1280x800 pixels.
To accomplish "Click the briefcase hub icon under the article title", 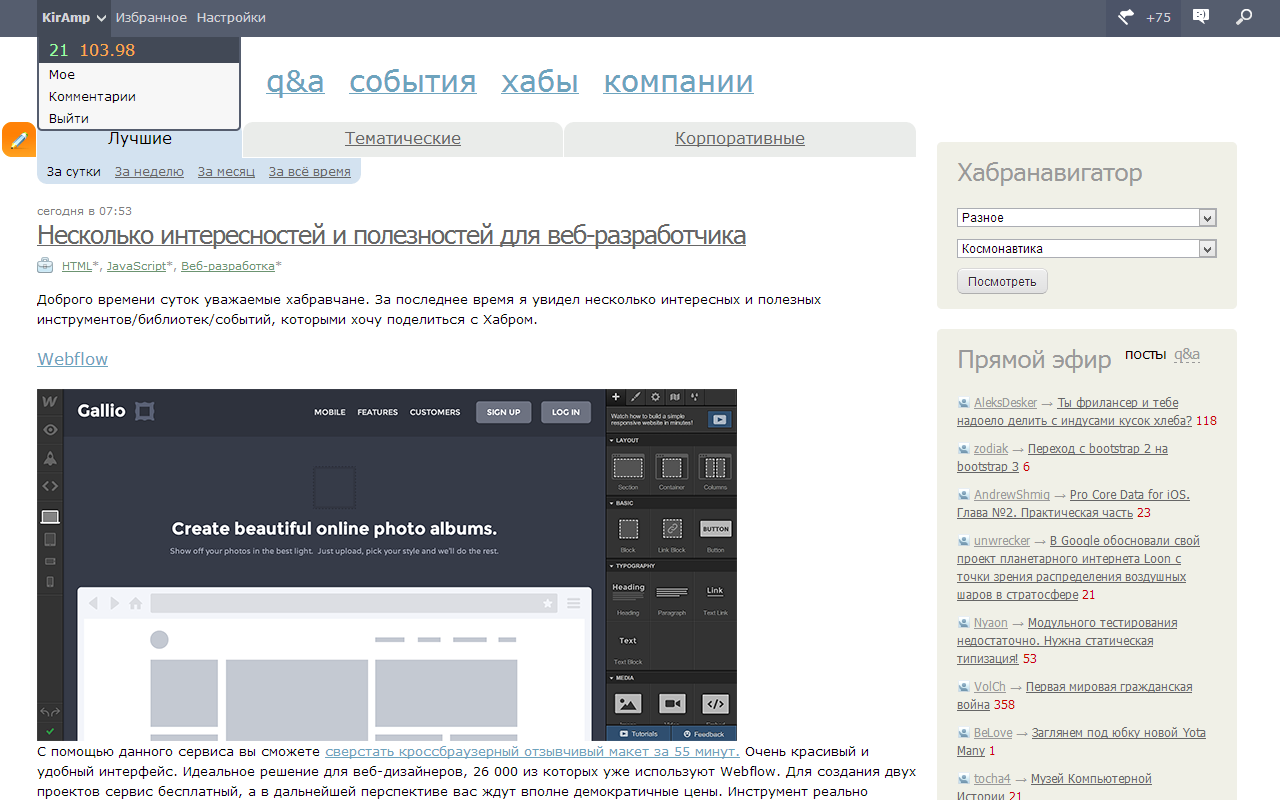I will [45, 266].
